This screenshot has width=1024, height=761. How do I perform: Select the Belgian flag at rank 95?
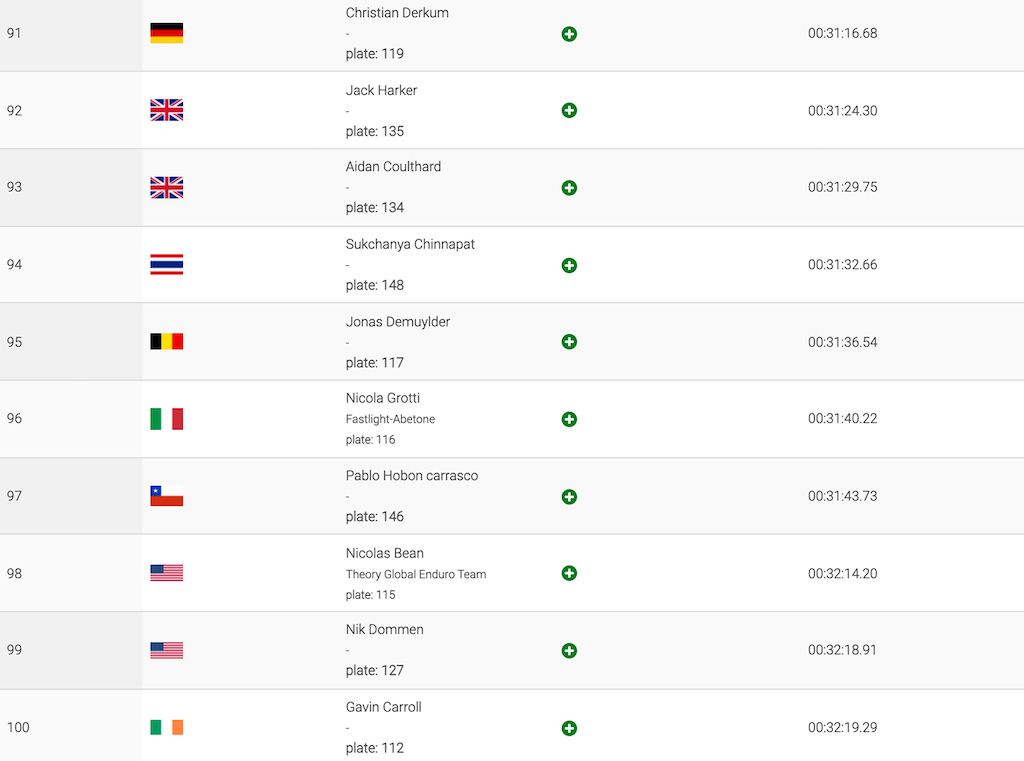[x=167, y=342]
